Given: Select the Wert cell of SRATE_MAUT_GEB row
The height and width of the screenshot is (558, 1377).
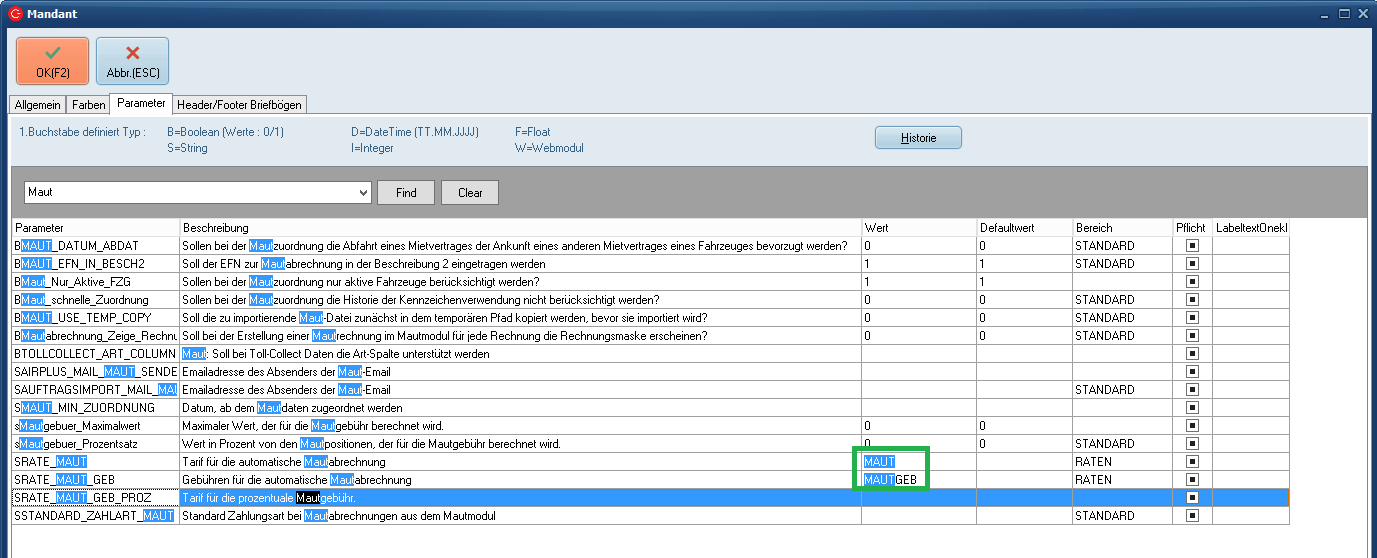Looking at the screenshot, I should click(918, 480).
